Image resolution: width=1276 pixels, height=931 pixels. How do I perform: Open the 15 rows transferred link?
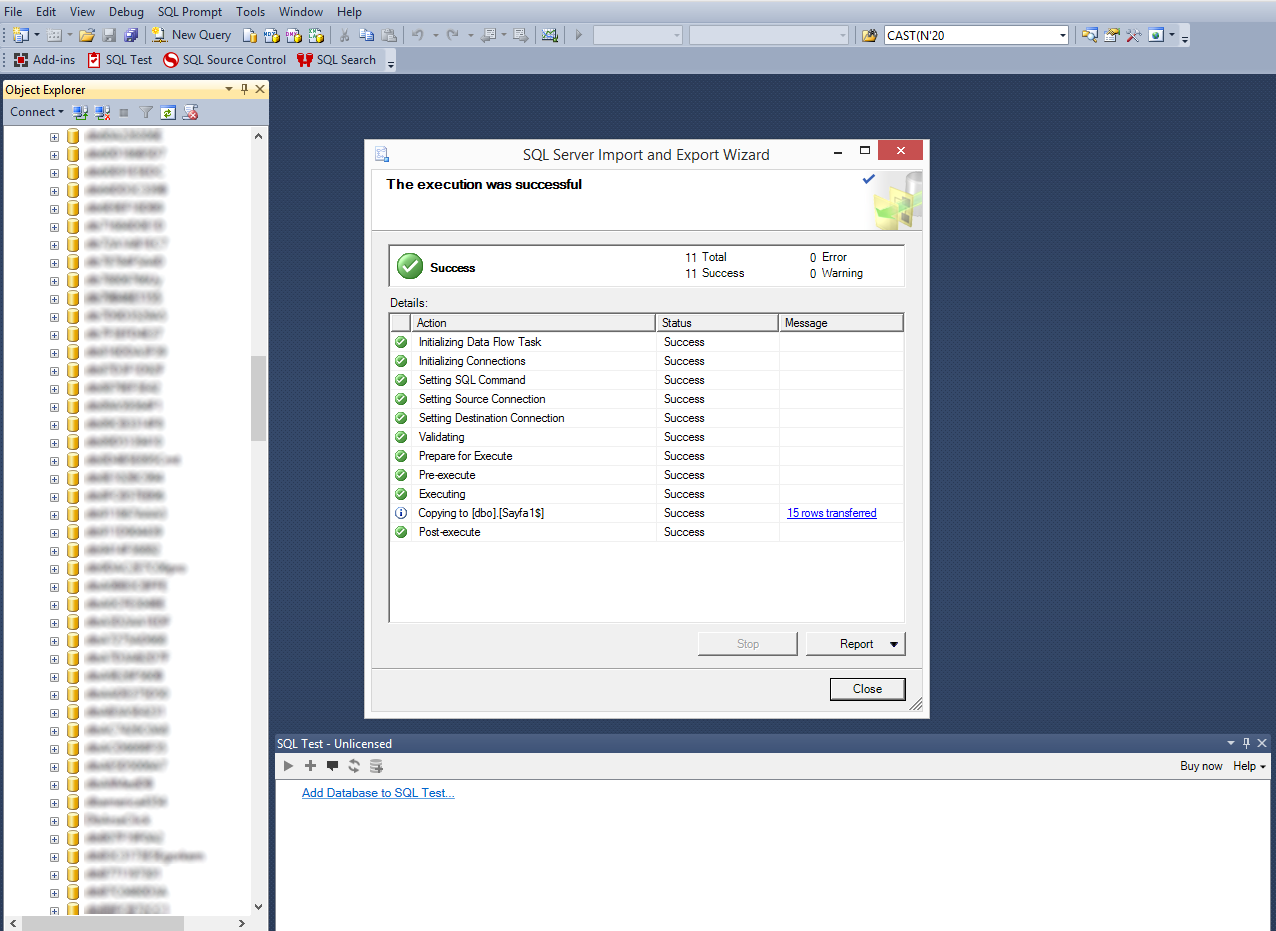point(832,513)
